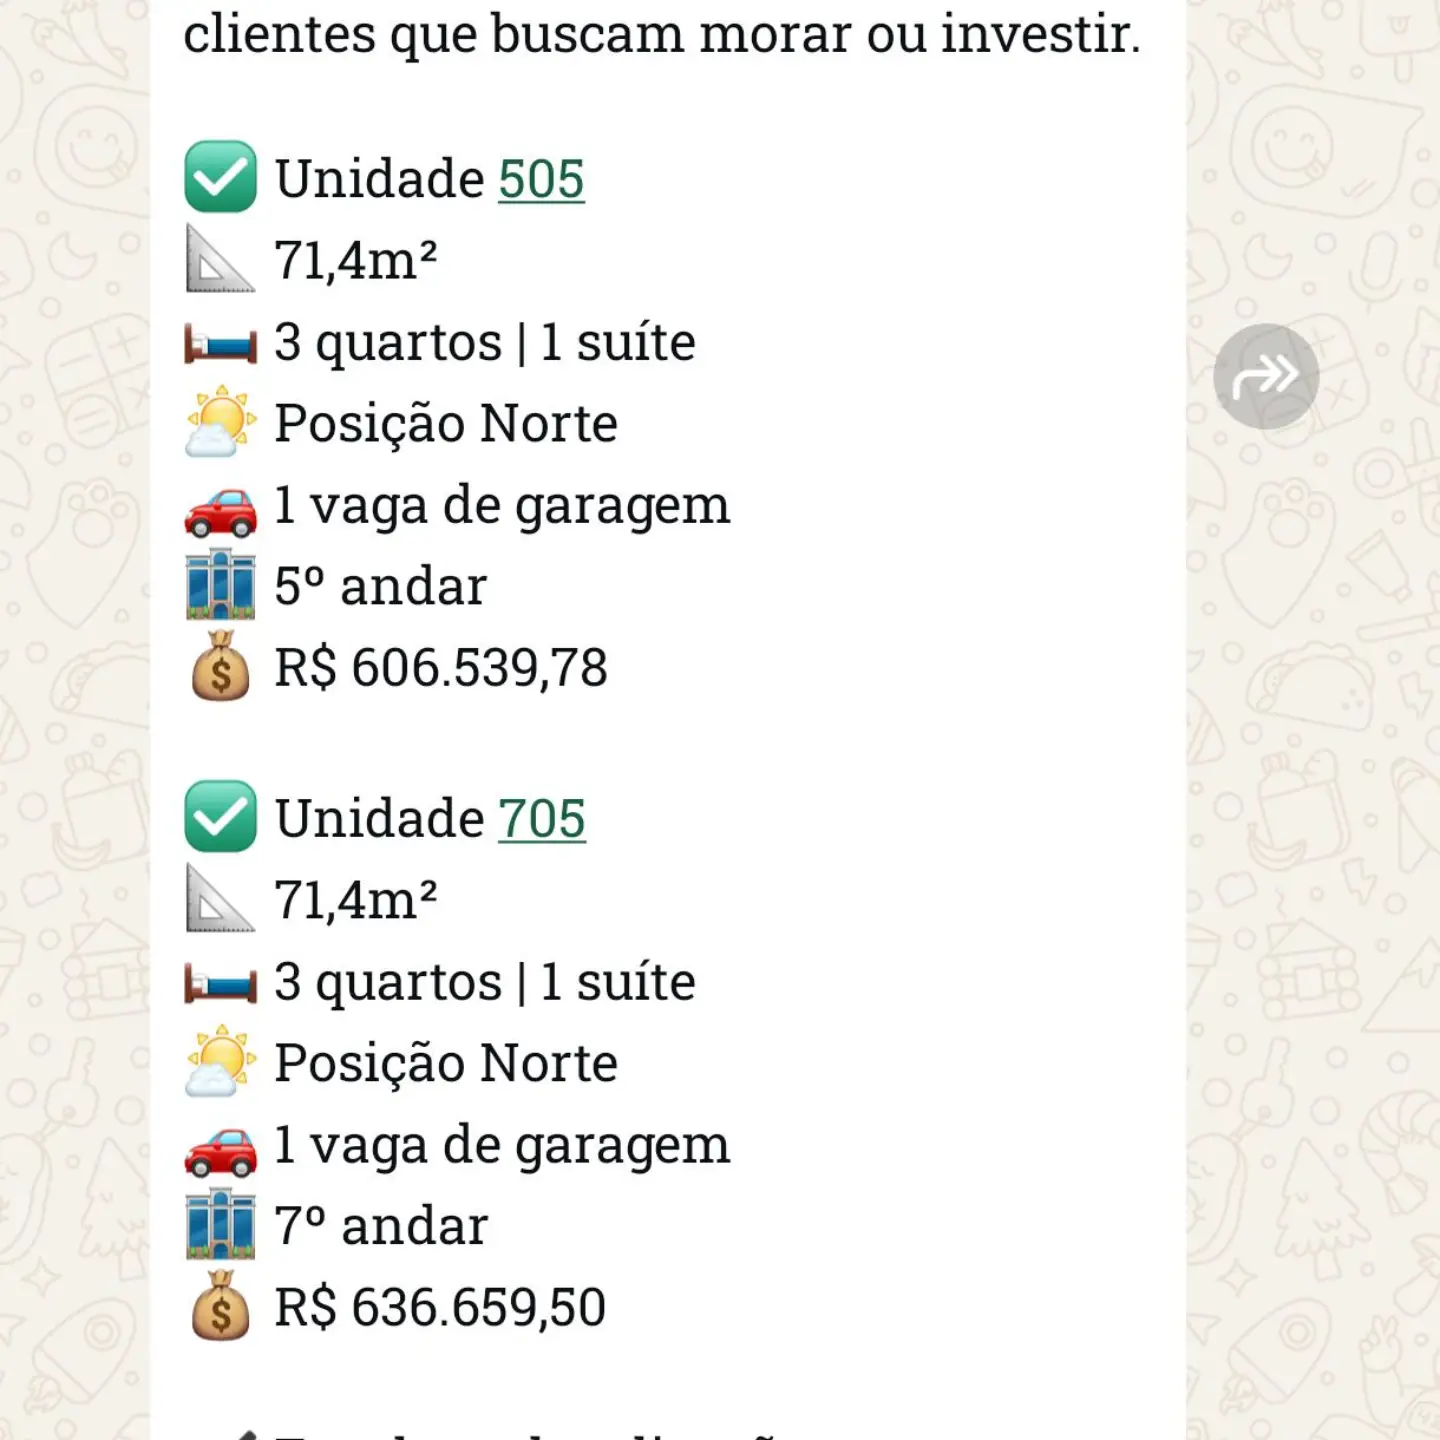Click the building emoji next to 7º andar
The width and height of the screenshot is (1440, 1440).
click(x=221, y=1224)
